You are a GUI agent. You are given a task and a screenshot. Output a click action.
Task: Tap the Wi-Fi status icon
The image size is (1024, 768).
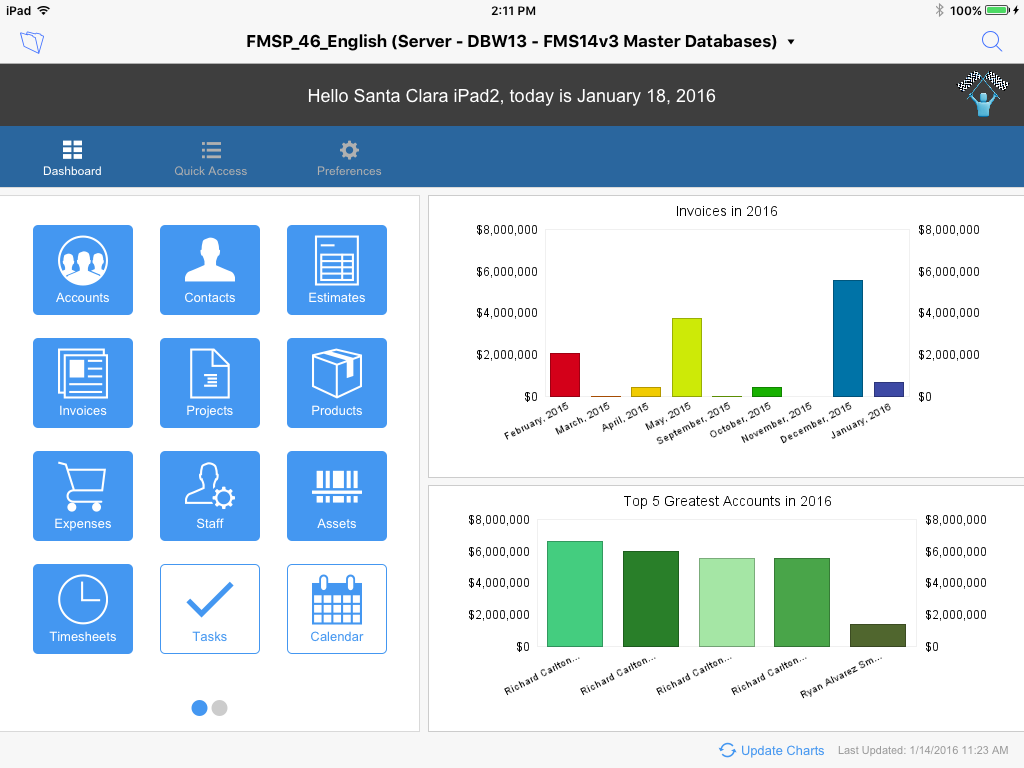(x=44, y=10)
